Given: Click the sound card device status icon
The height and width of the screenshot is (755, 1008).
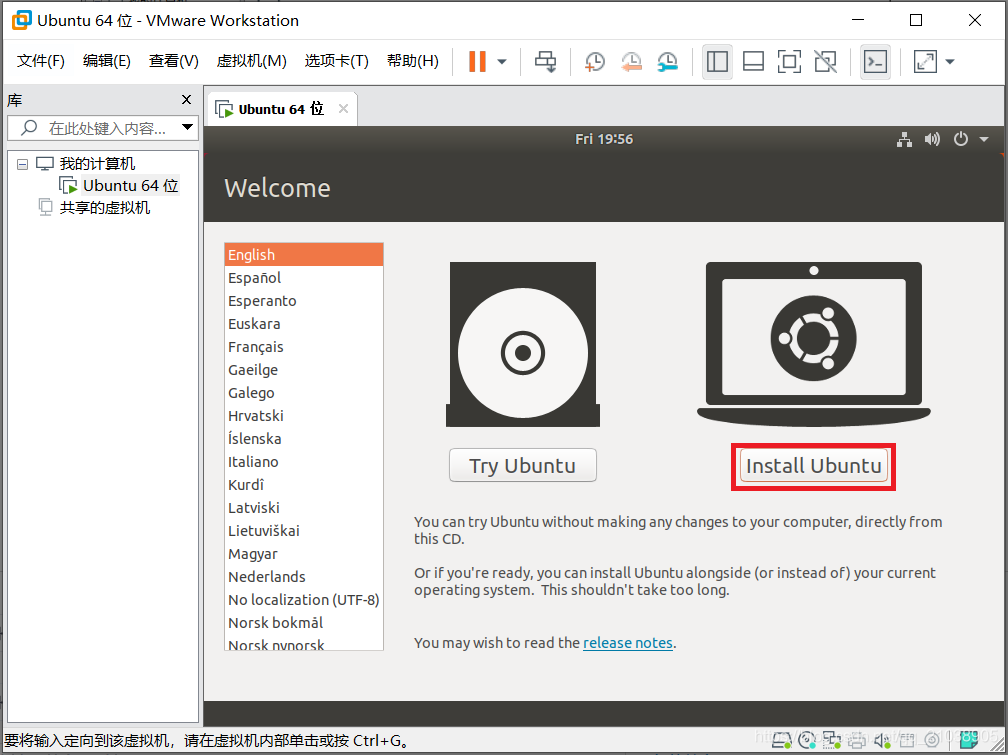Looking at the screenshot, I should [882, 740].
